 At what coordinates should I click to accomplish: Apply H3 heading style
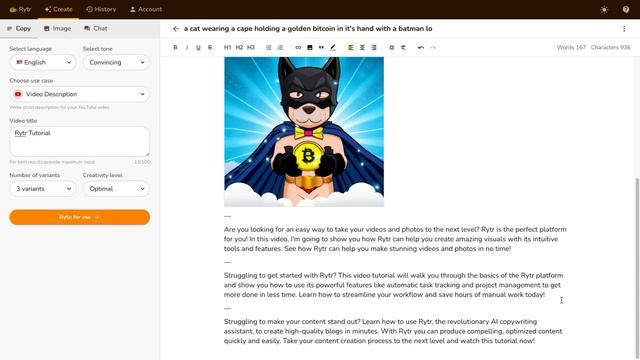251,47
